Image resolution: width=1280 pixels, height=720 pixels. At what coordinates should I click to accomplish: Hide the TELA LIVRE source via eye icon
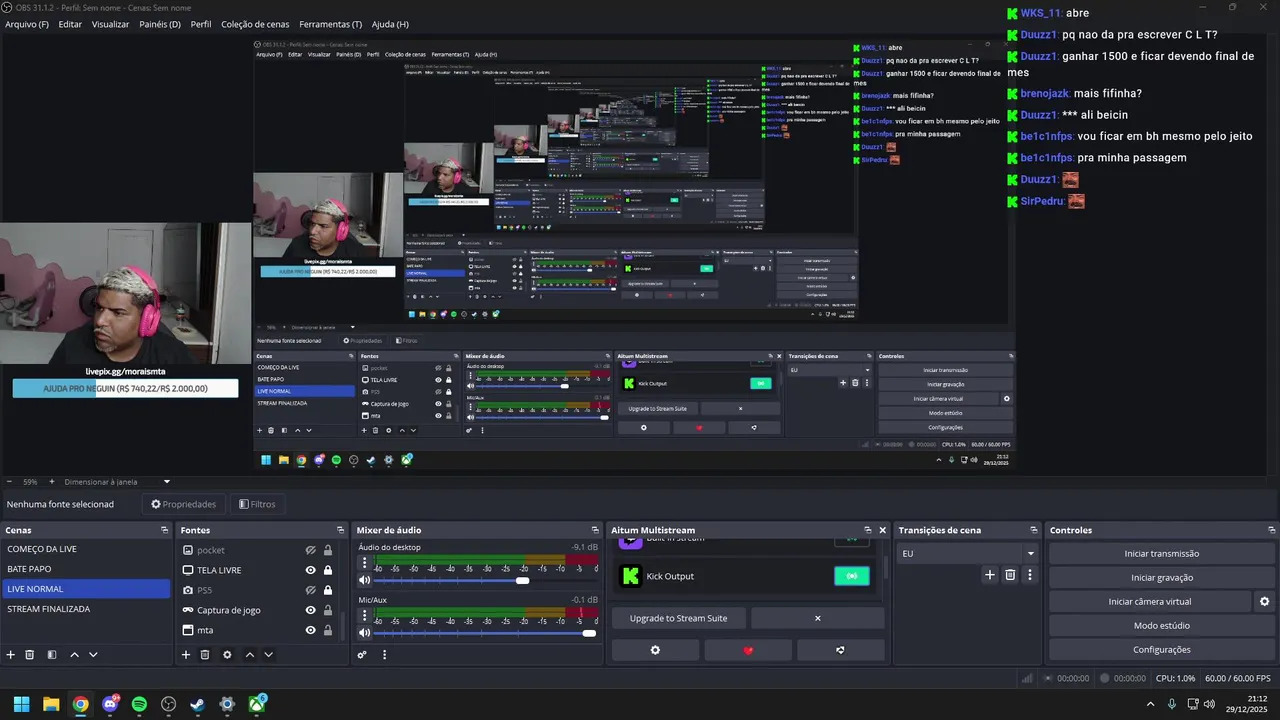click(311, 570)
